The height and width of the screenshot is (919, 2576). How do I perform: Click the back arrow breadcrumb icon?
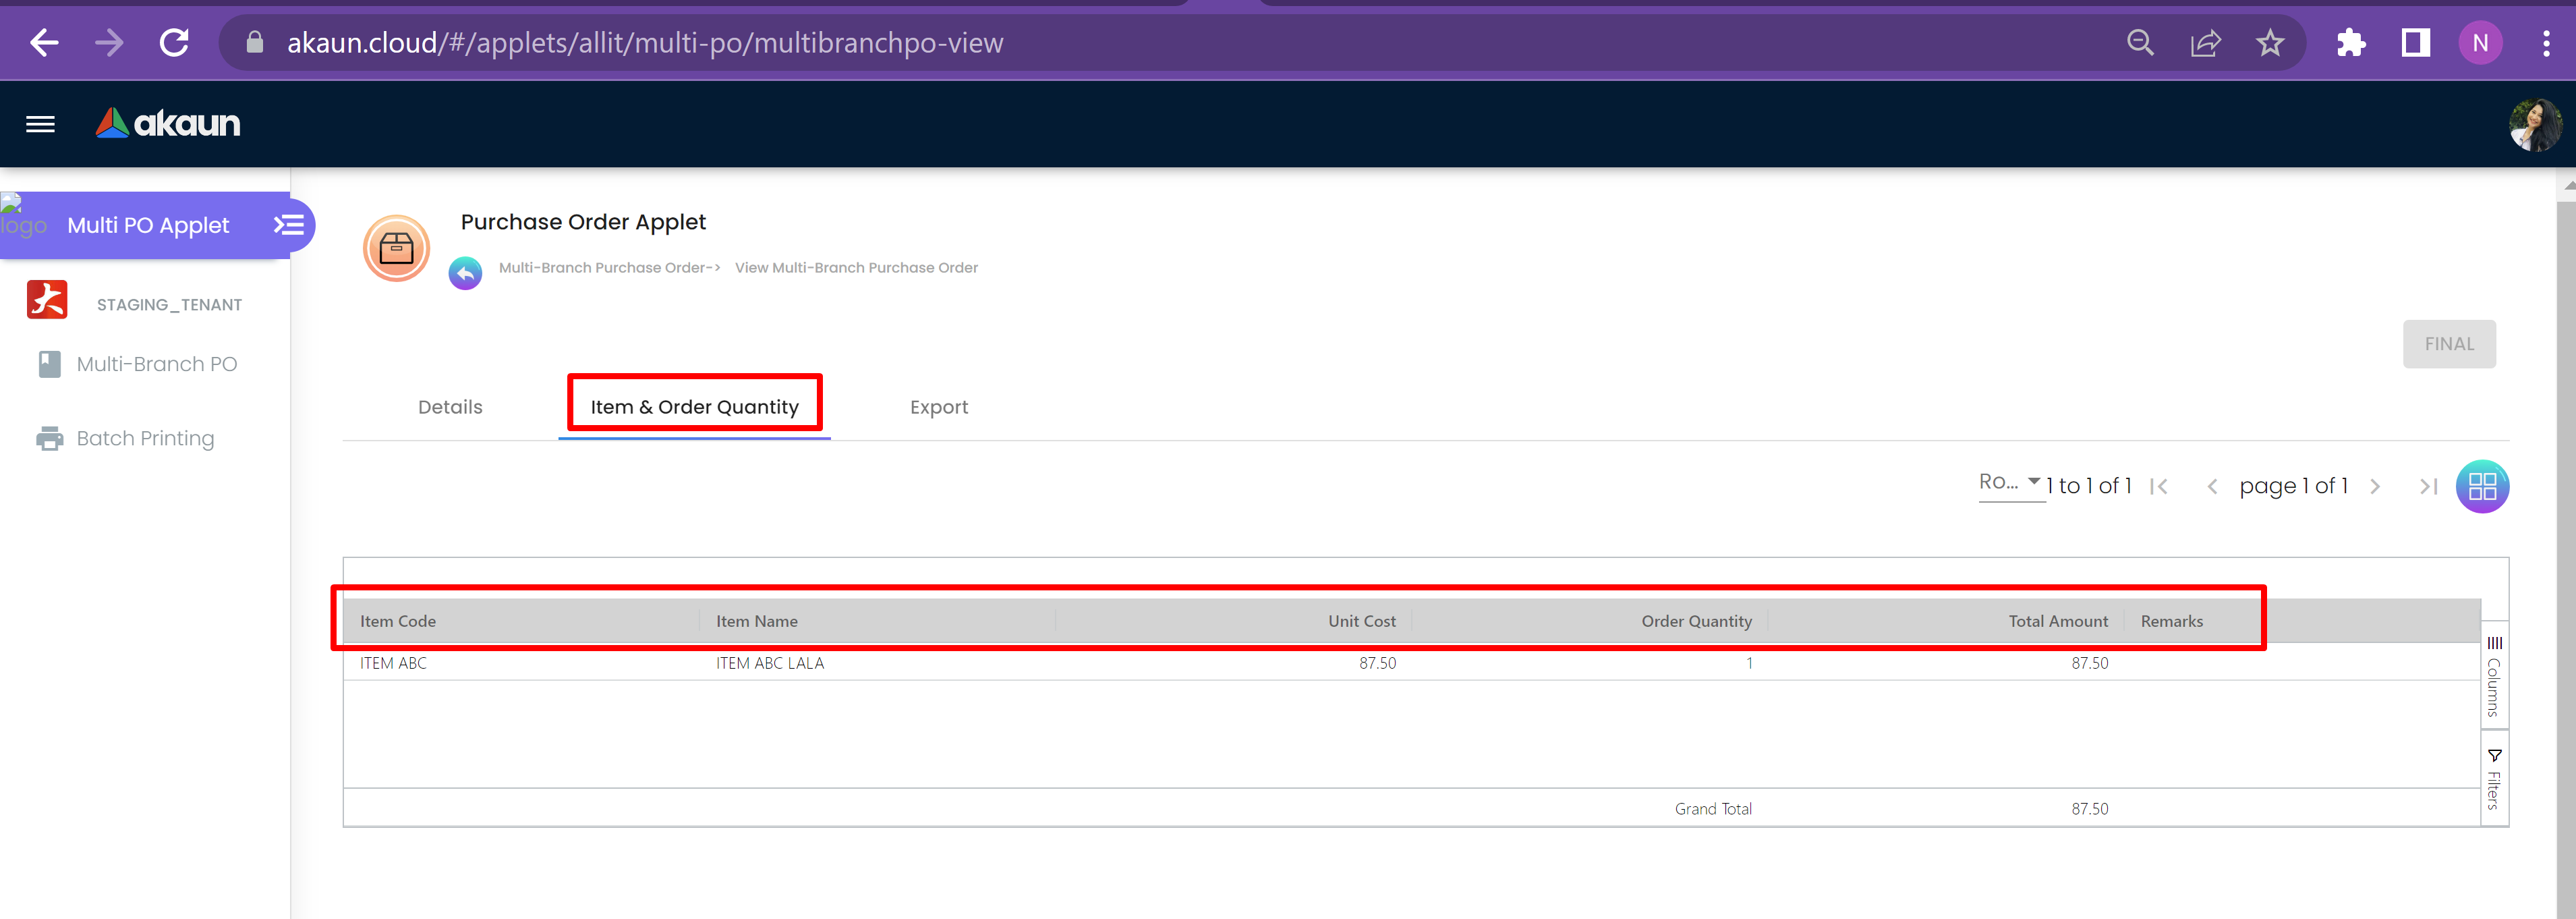[465, 272]
